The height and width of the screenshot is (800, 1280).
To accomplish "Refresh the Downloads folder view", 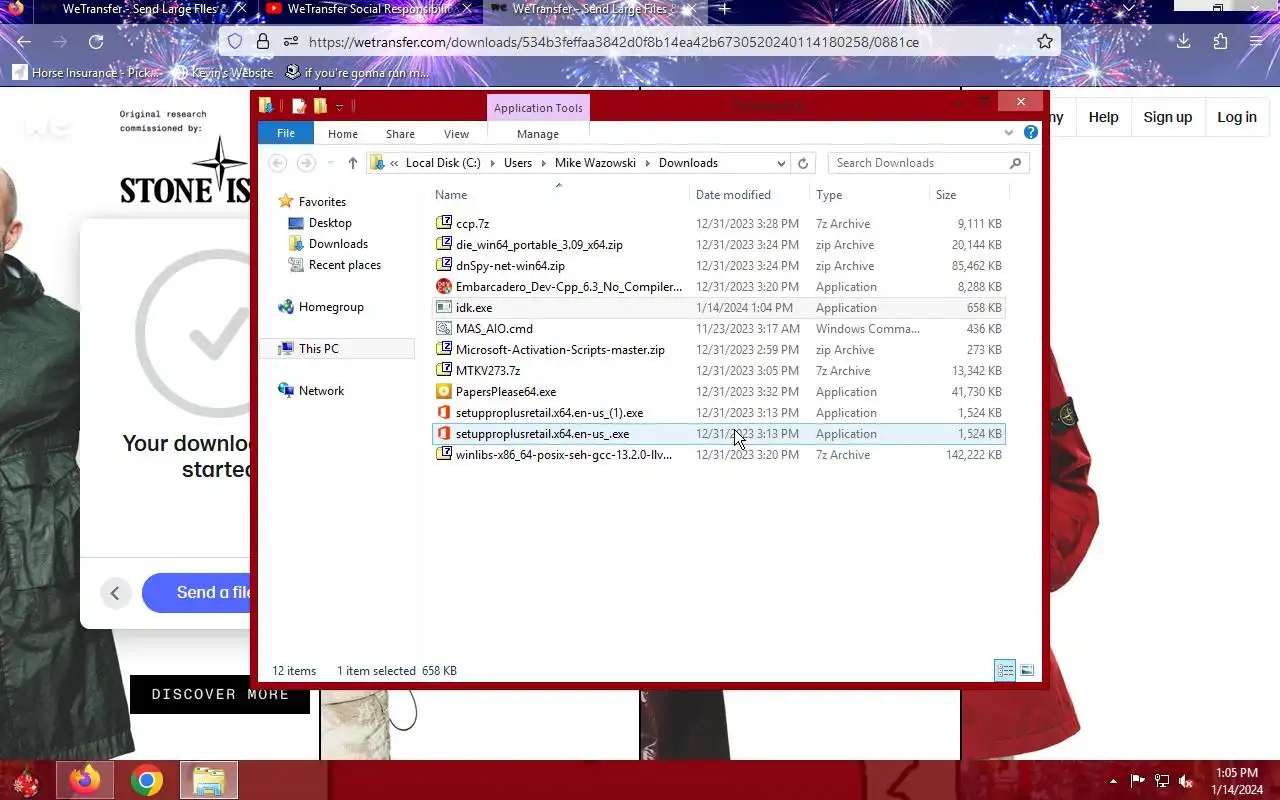I will (803, 163).
